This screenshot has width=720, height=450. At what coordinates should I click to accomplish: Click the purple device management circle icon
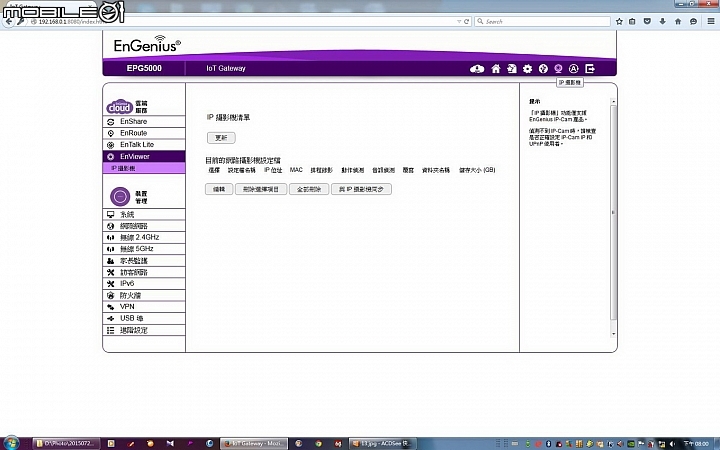(x=120, y=197)
